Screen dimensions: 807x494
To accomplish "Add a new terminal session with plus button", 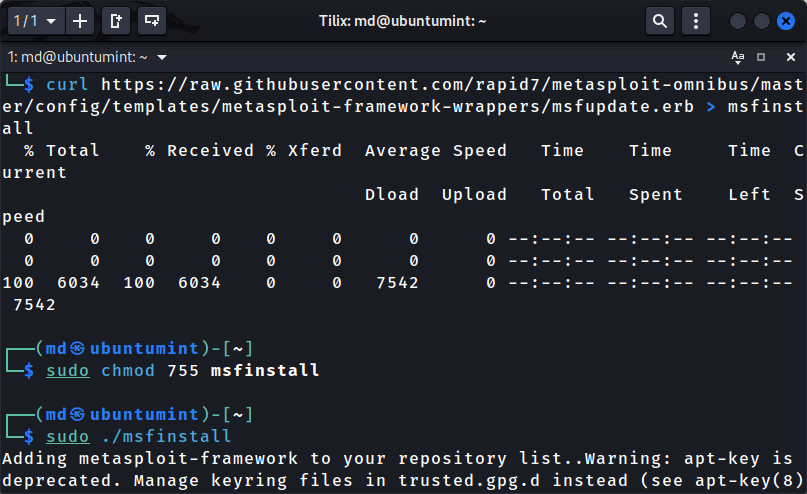I will [x=80, y=21].
